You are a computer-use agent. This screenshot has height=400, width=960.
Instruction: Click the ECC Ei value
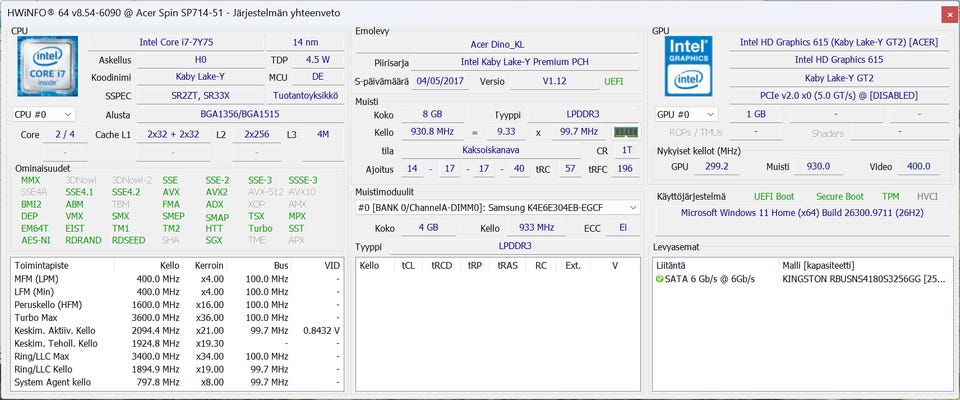(621, 228)
